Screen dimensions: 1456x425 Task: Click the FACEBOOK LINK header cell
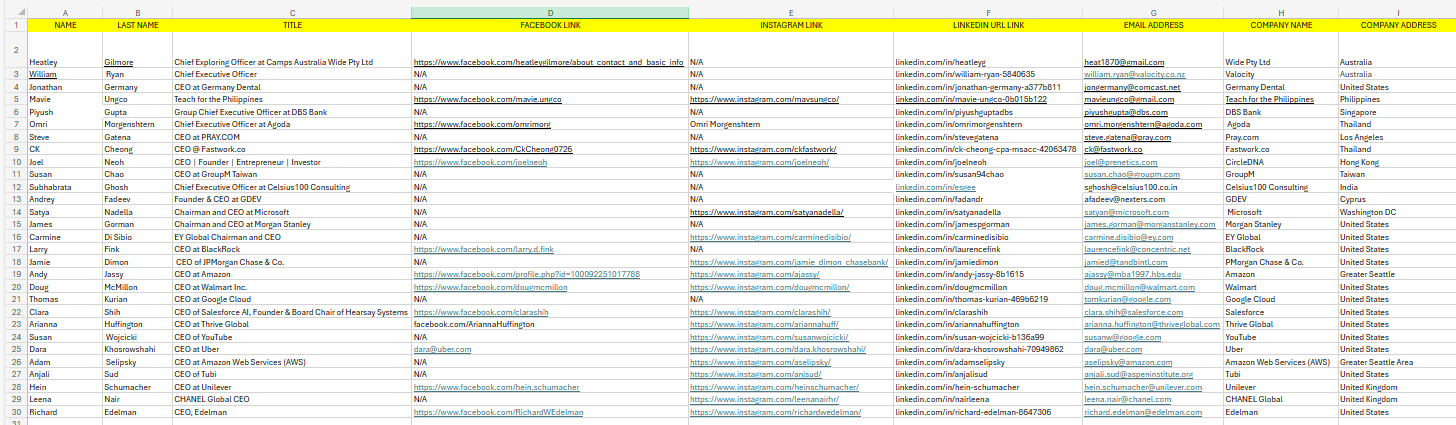pos(550,24)
